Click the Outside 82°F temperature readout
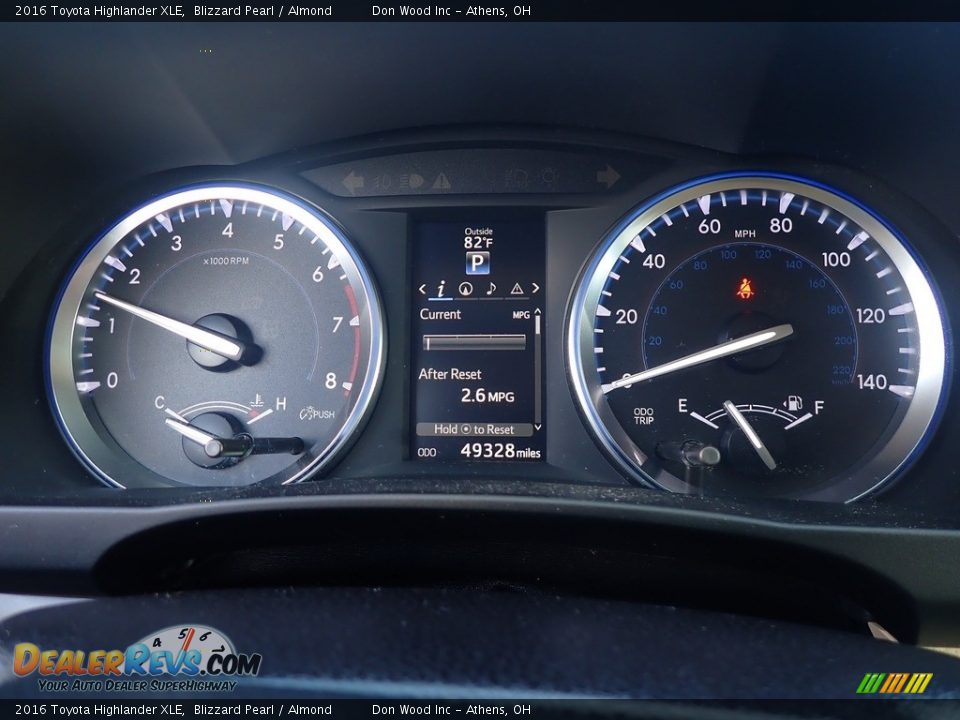The height and width of the screenshot is (720, 960). point(478,238)
